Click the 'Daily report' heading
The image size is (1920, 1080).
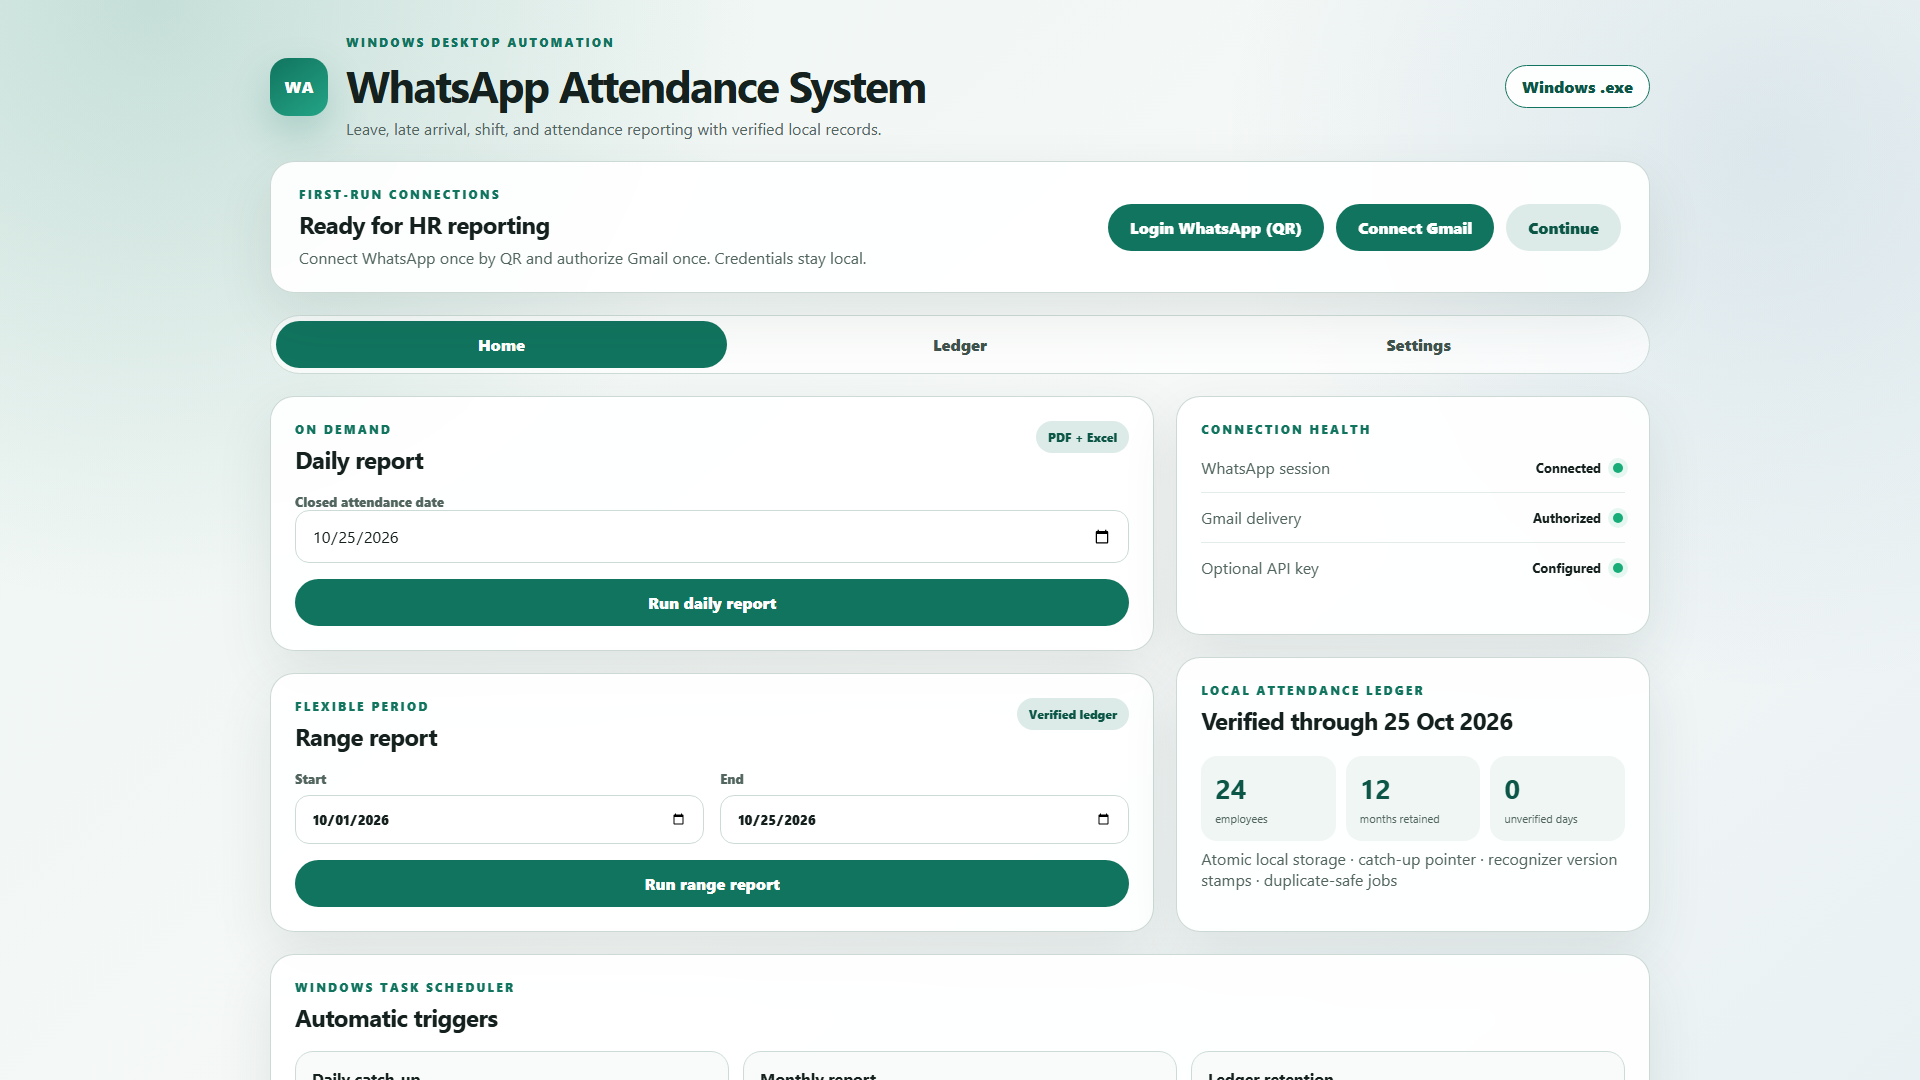click(359, 461)
